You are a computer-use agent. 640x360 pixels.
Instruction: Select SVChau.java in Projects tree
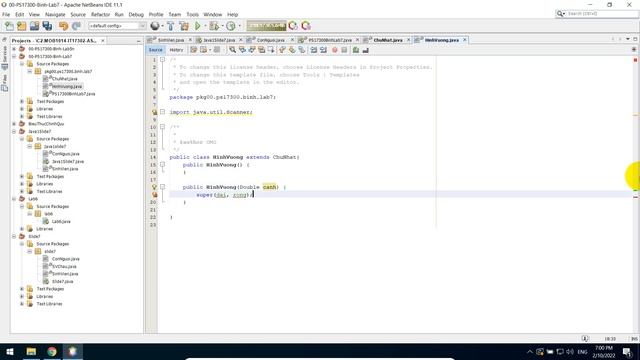[x=64, y=267]
